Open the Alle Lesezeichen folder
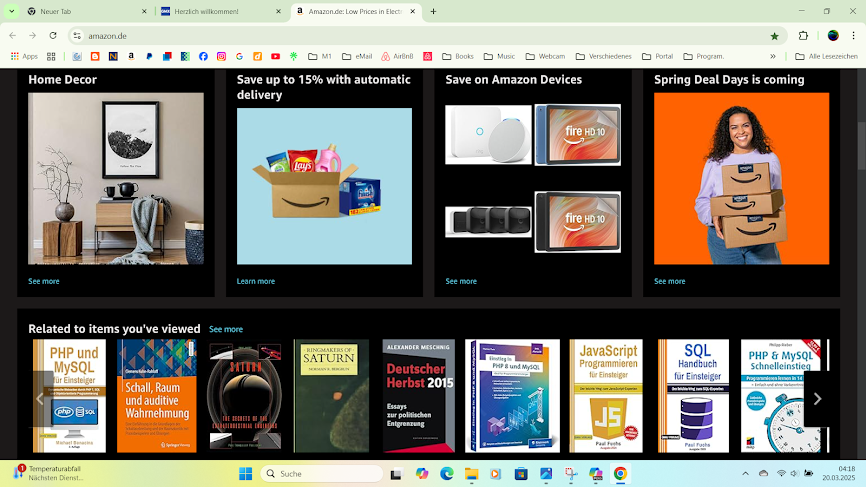The width and height of the screenshot is (866, 487). coord(826,56)
